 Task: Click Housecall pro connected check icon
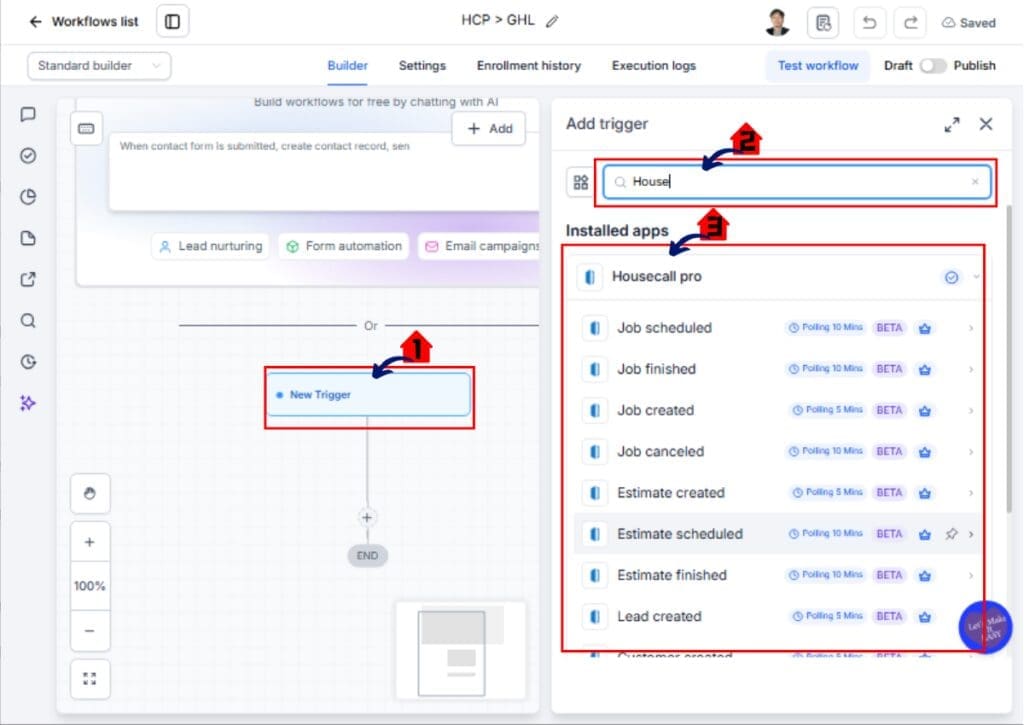952,277
